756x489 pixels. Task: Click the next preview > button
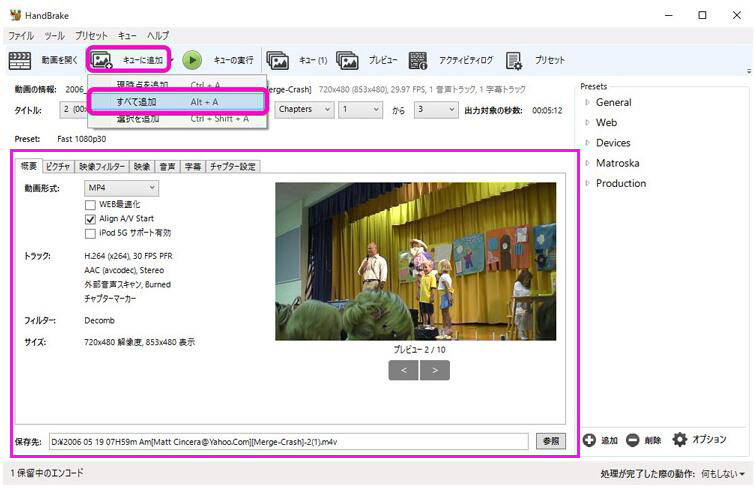pyautogui.click(x=434, y=370)
